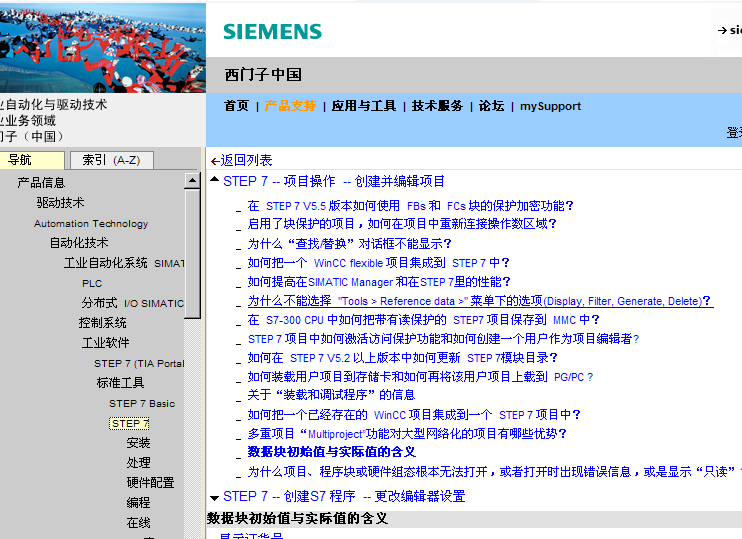Open the 应用与工具 menu item
This screenshot has height=539, width=742.
[x=364, y=106]
